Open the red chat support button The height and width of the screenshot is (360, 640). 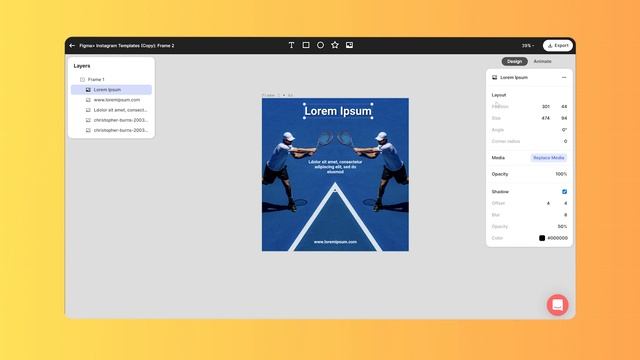(558, 305)
